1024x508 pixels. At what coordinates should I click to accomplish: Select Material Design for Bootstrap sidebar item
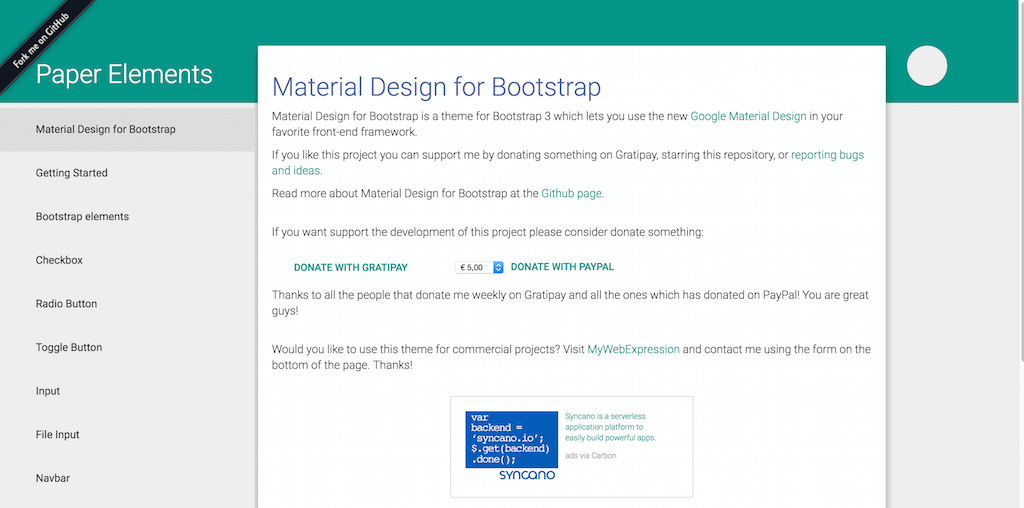(127, 129)
